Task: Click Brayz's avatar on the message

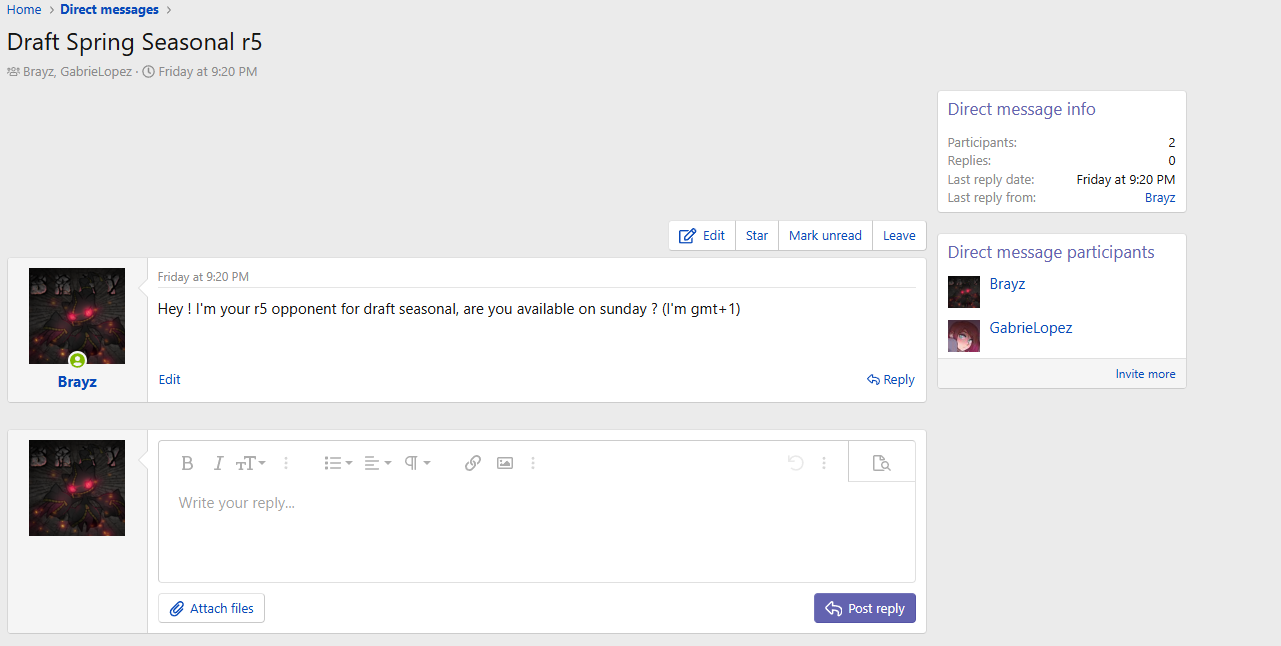Action: (x=77, y=316)
